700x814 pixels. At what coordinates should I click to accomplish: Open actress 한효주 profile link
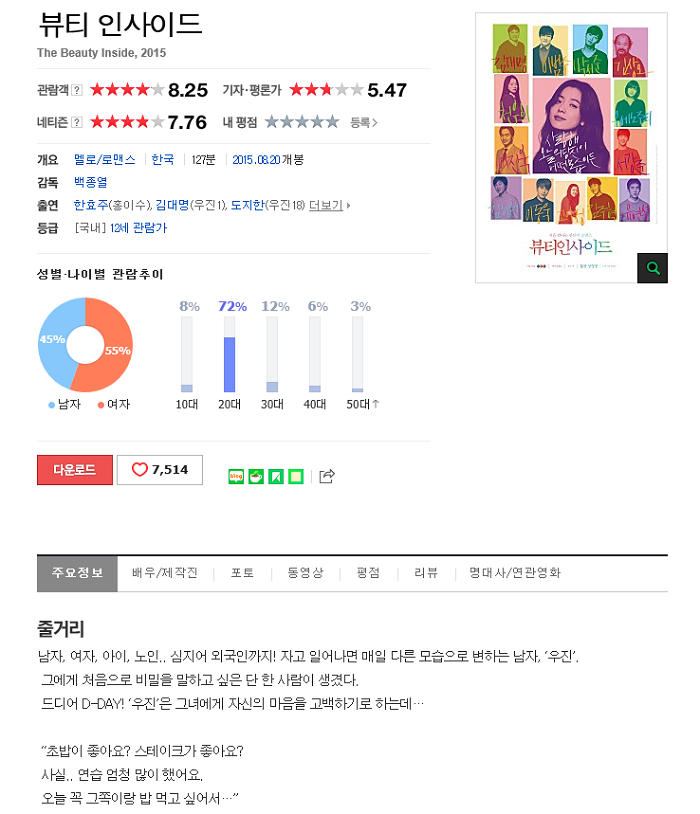pos(91,205)
